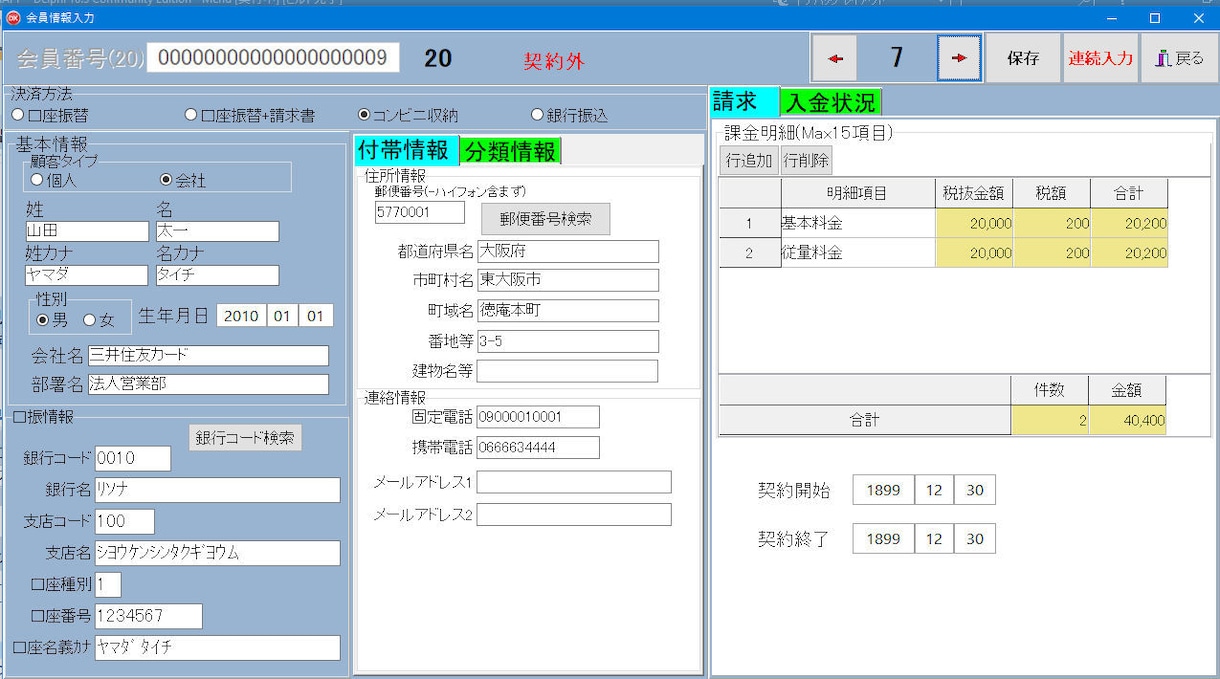Screen dimensions: 1220x679
Task: Click 携帯電話 field 0666634444
Action: click(538, 447)
